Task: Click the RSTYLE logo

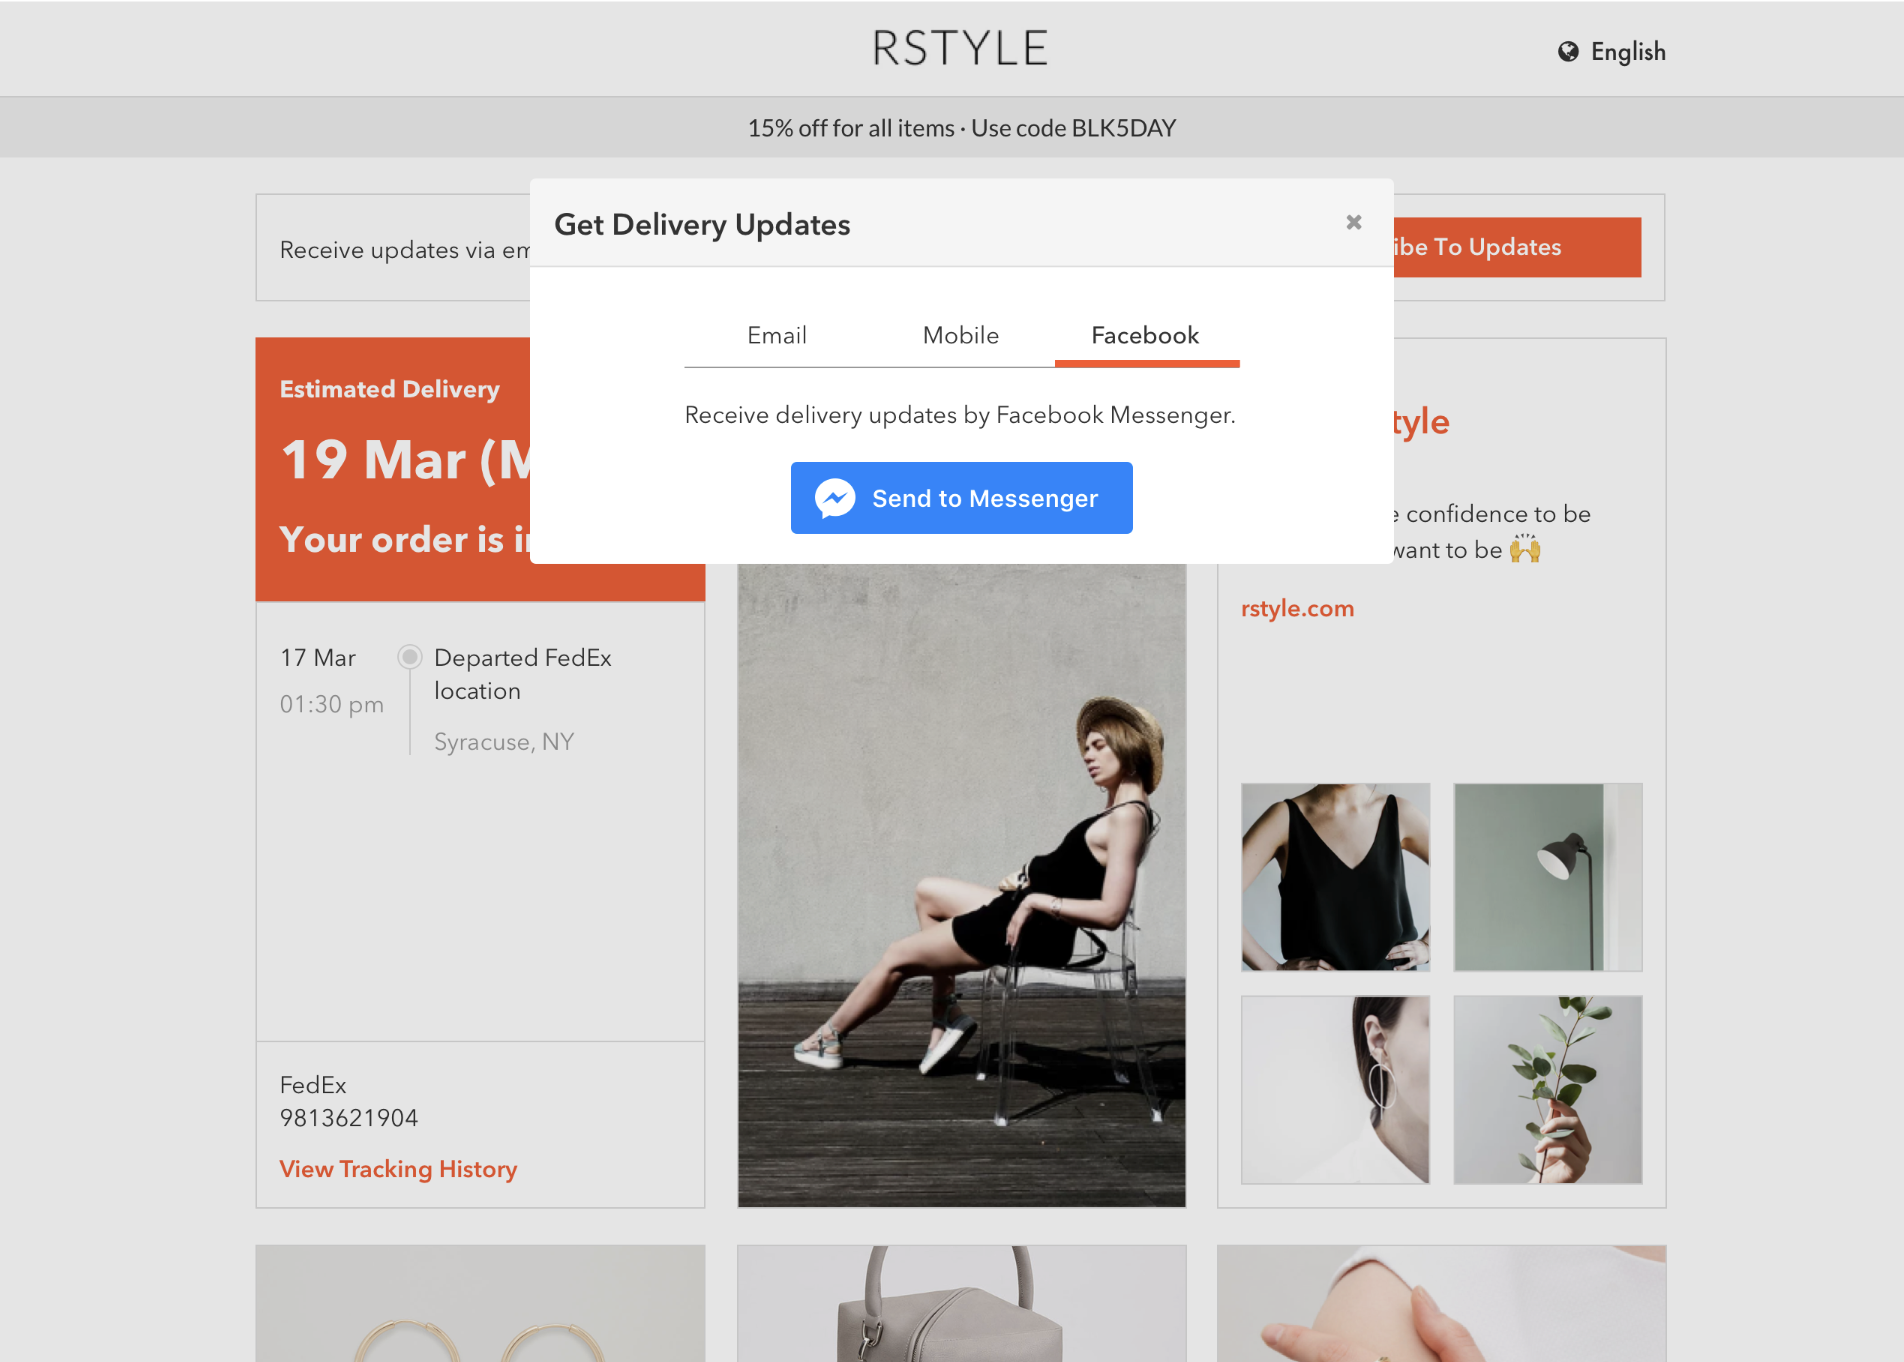Action: [960, 48]
